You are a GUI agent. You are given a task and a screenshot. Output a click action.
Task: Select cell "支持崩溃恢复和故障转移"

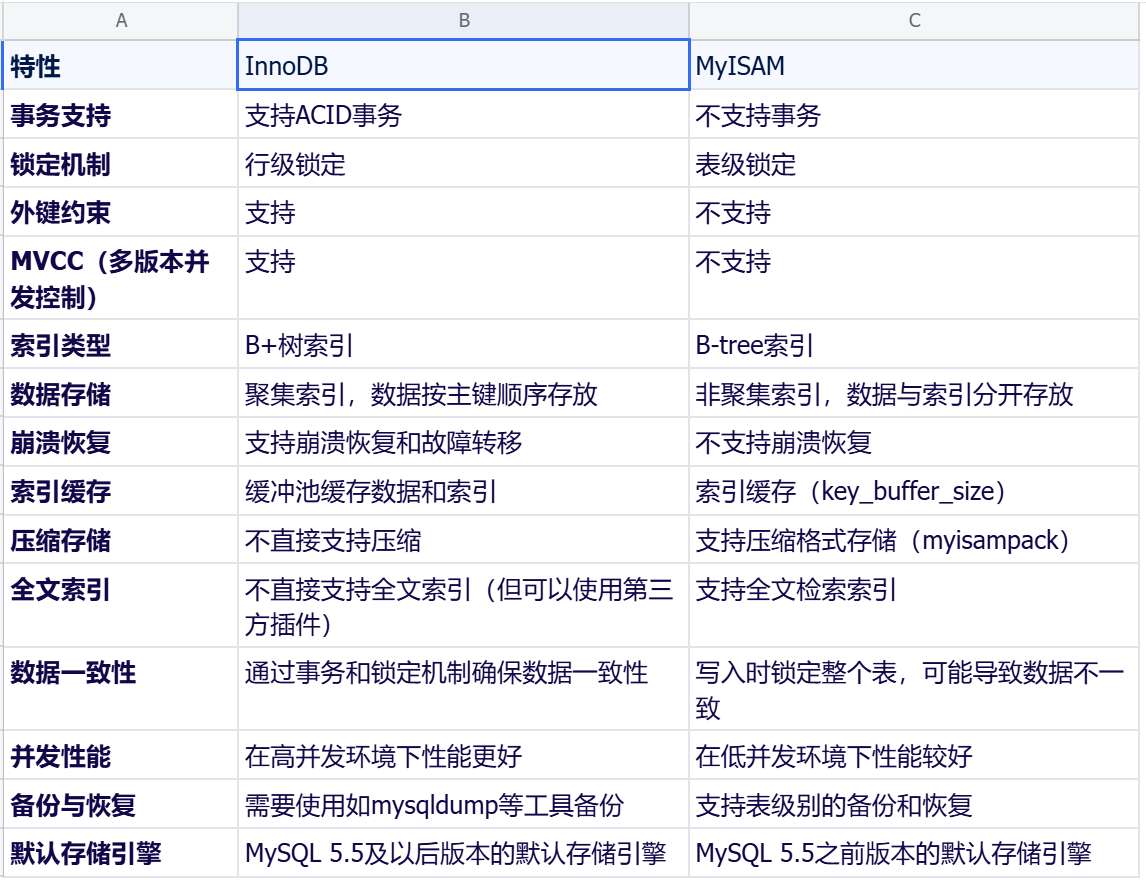463,442
